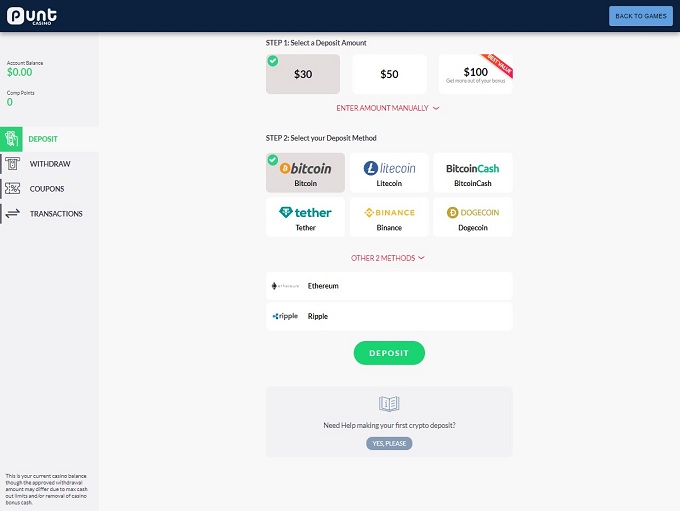Click the Back to Games button
This screenshot has width=680, height=511.
[x=640, y=16]
